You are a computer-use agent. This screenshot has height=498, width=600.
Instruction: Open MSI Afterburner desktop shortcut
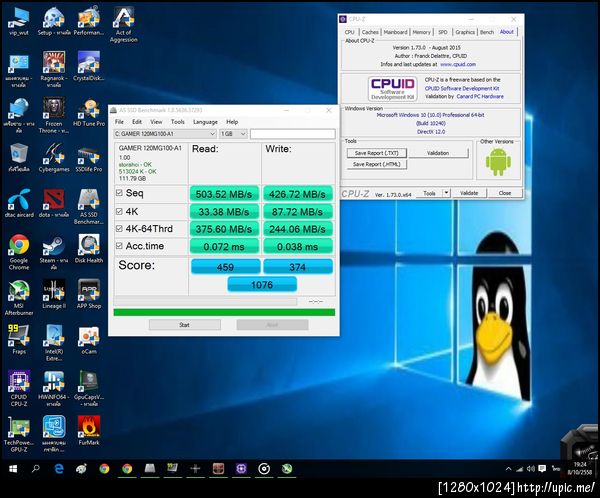(x=19, y=297)
